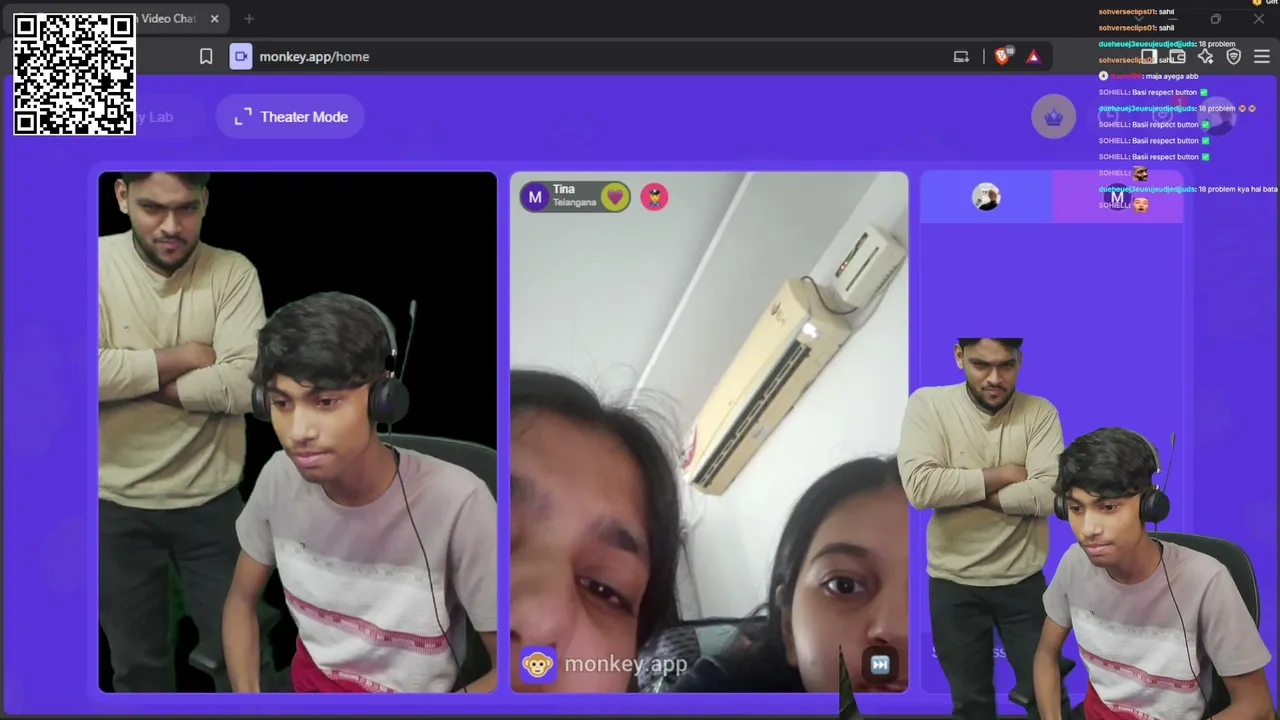The height and width of the screenshot is (720, 1280).
Task: Close the Video Chat browser tab
Action: (x=214, y=19)
